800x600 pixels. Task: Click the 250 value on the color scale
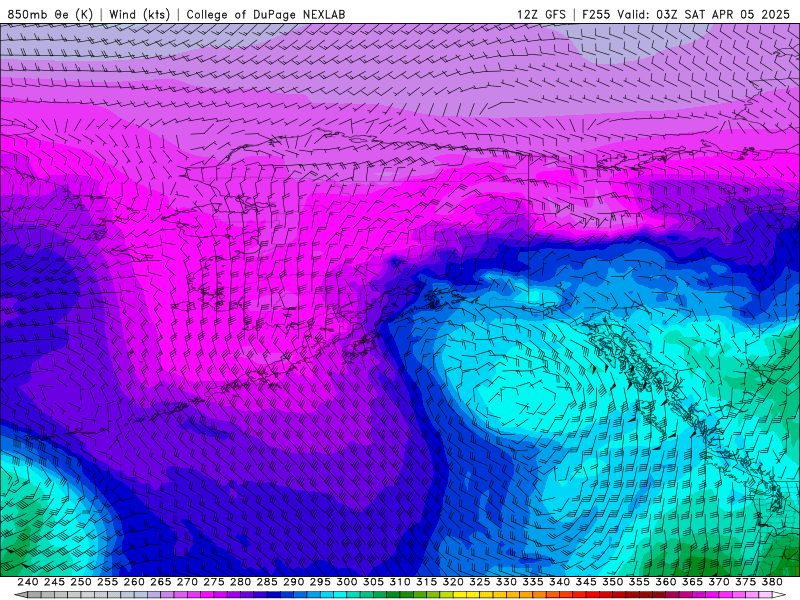click(81, 582)
